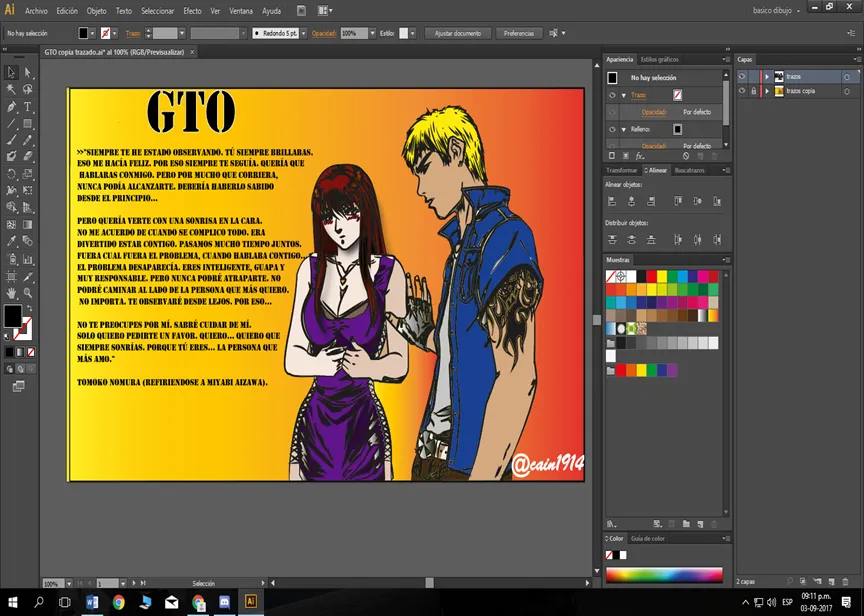Click vertical distribute top icon
Screen dimensions: 864x616
click(x=612, y=240)
